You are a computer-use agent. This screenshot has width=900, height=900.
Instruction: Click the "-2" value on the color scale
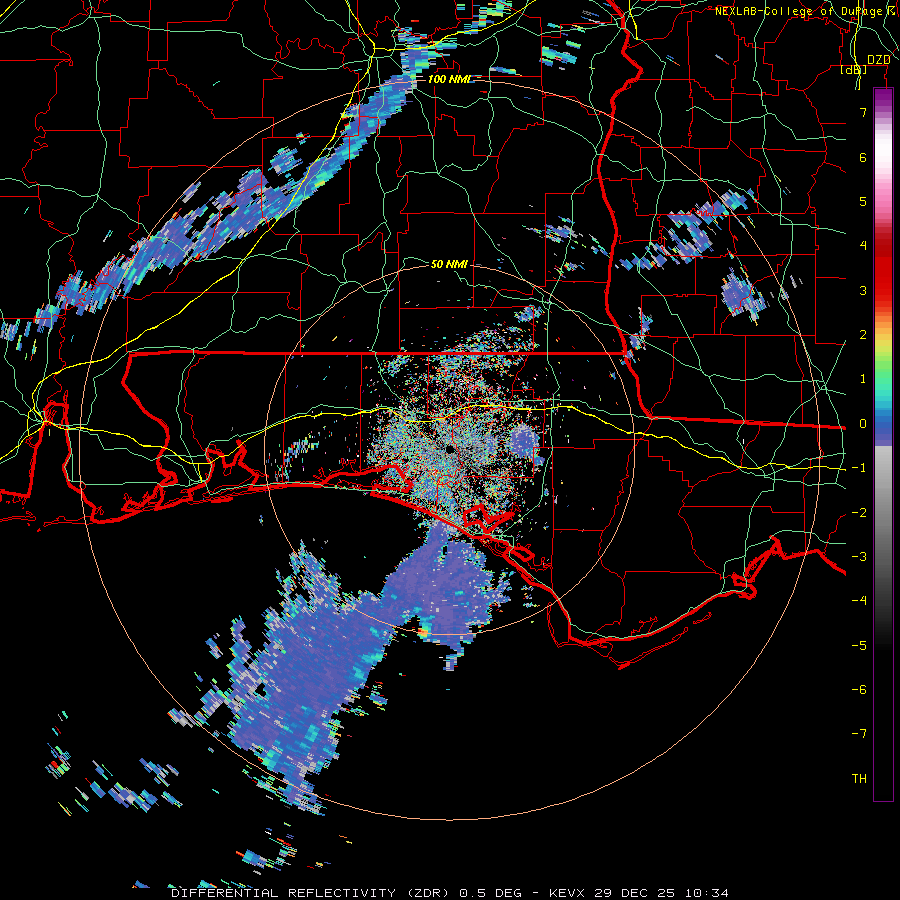(x=859, y=513)
